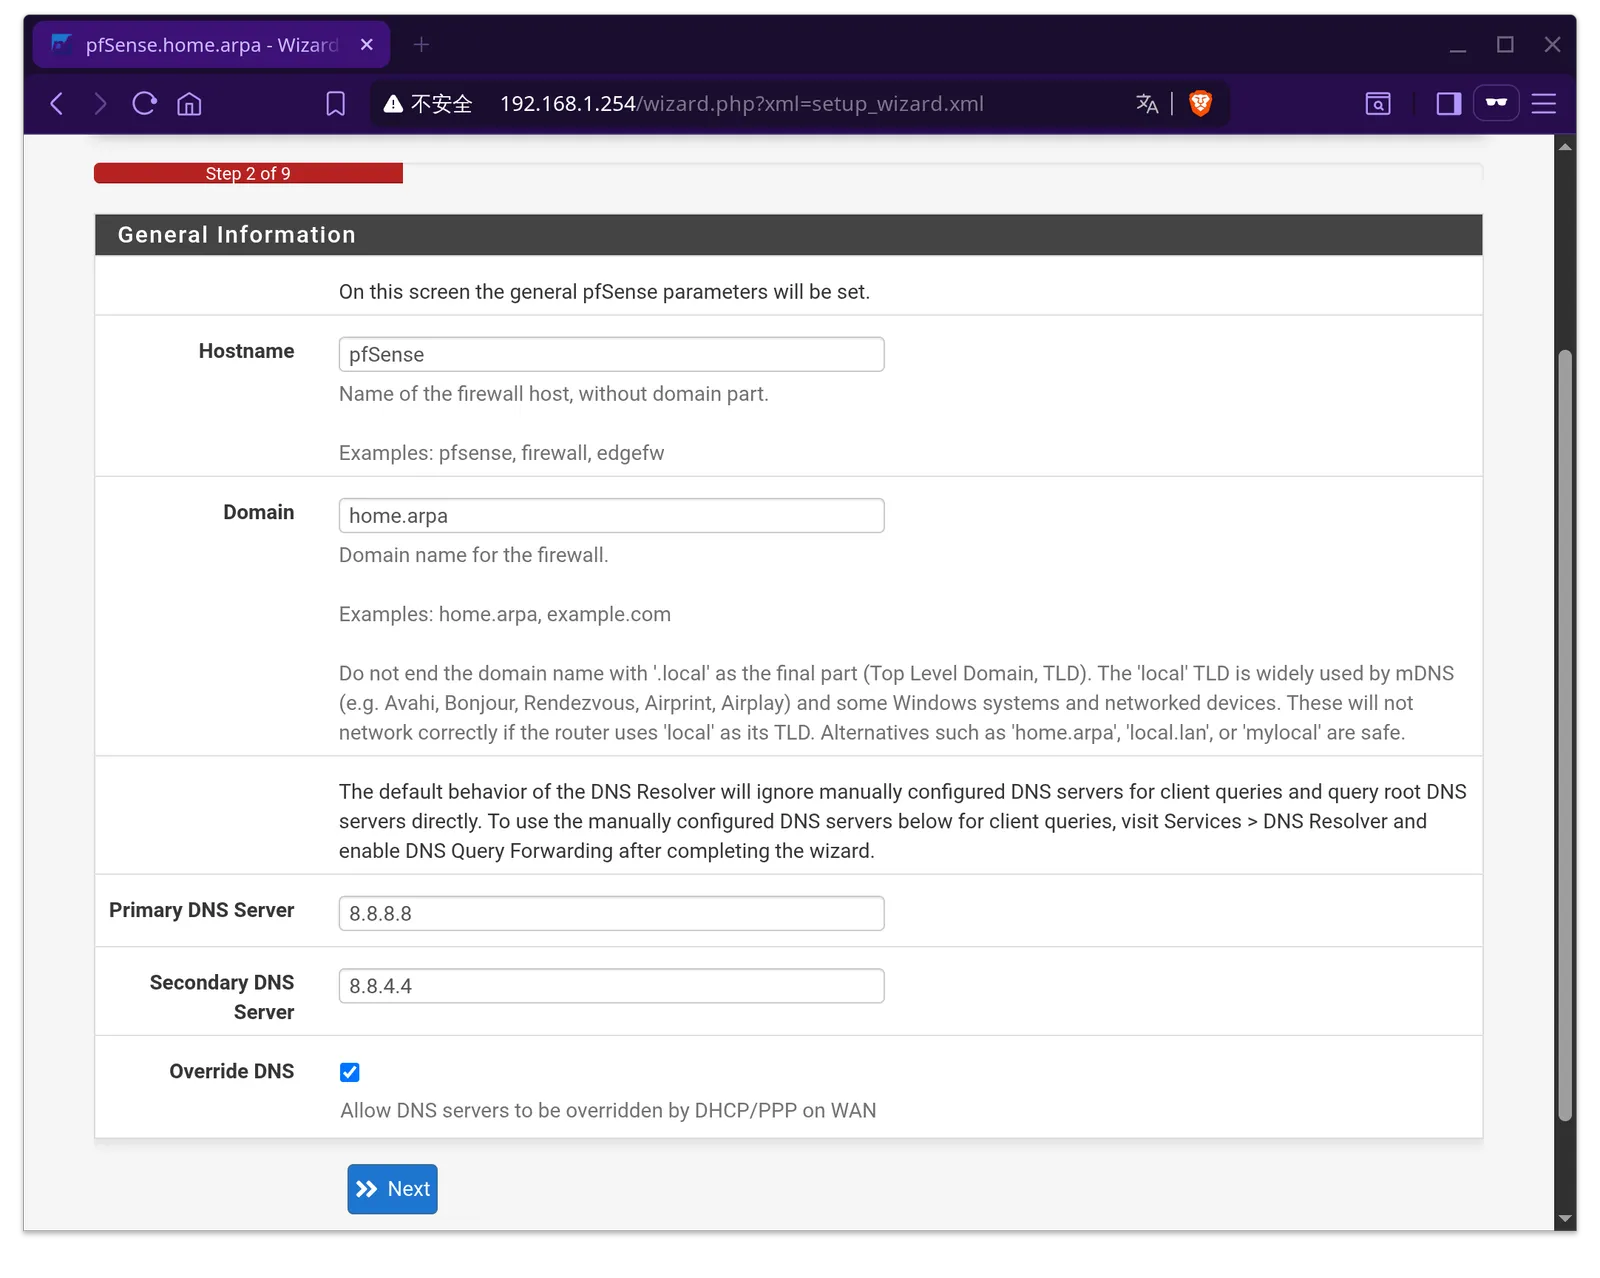The height and width of the screenshot is (1278, 1600).
Task: Click the page vertical scrollbar thumb
Action: tap(1565, 735)
